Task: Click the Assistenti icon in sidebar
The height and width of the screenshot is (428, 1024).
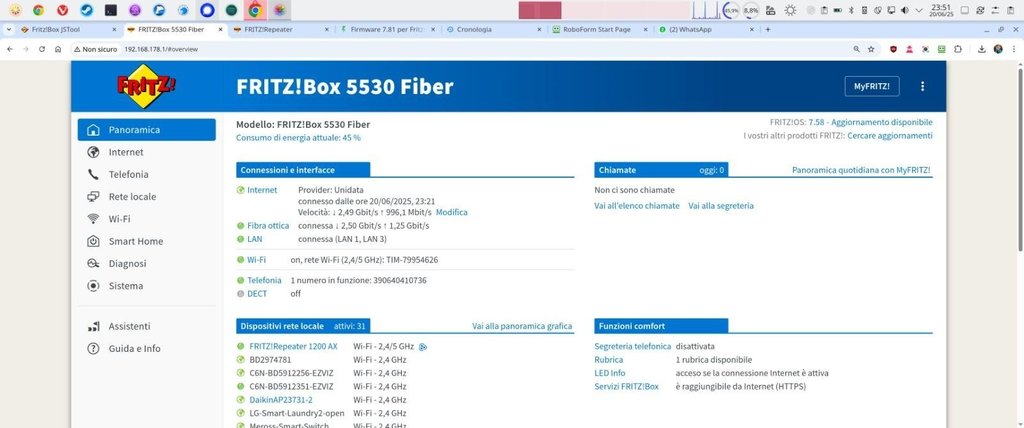Action: tap(93, 326)
